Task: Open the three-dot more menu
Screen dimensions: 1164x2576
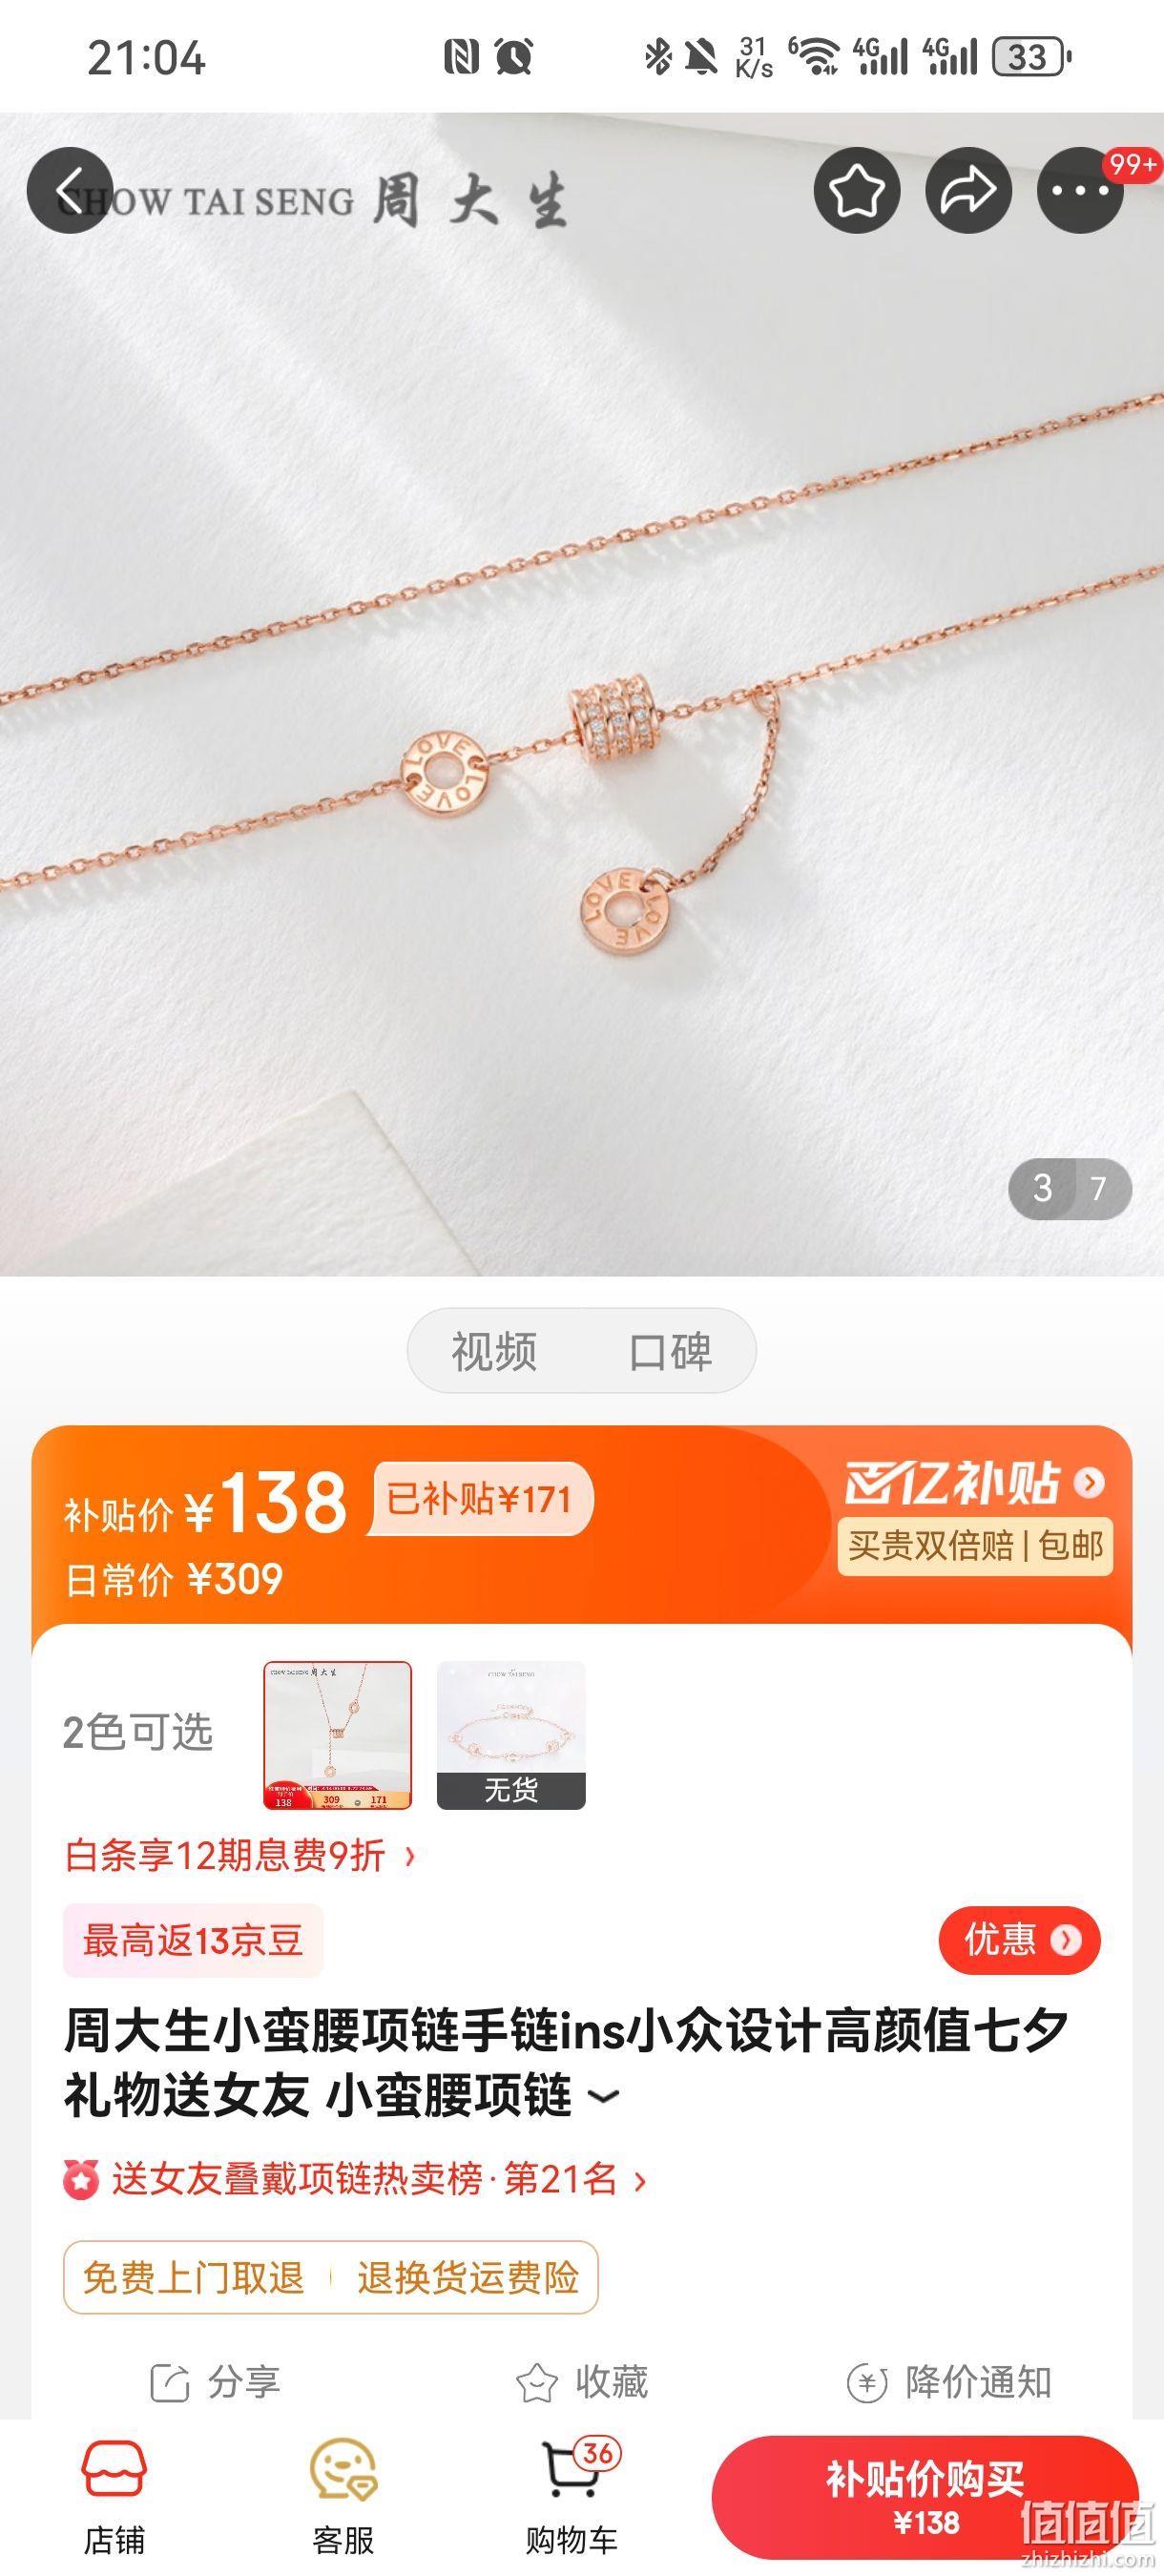Action: [x=1080, y=190]
